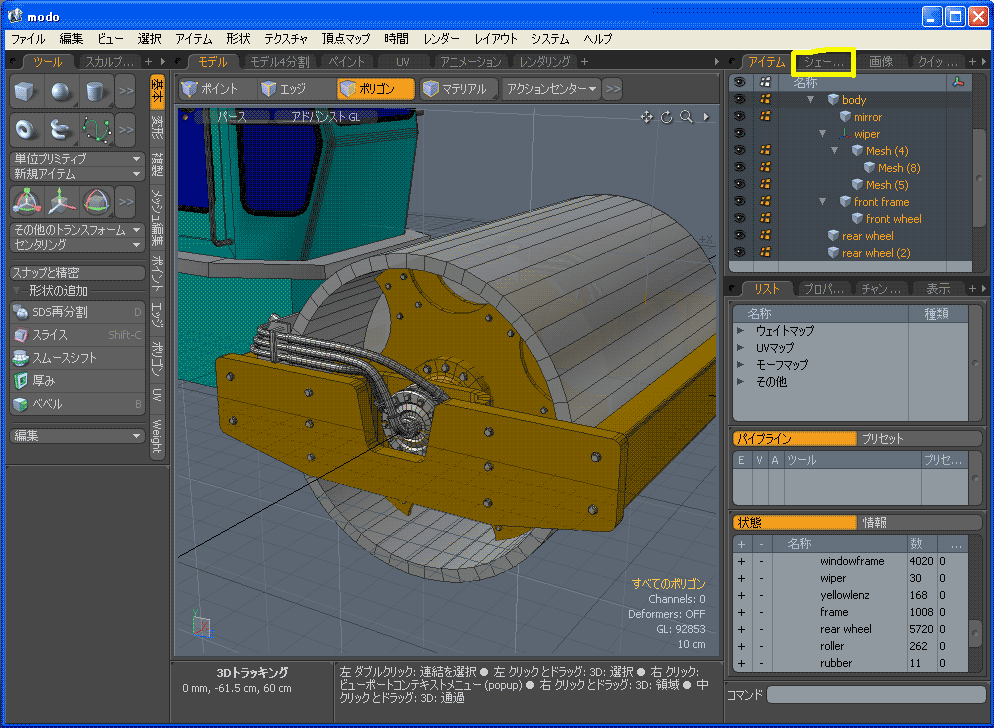Click the viewport rotate icon
This screenshot has height=728, width=994.
(x=667, y=117)
